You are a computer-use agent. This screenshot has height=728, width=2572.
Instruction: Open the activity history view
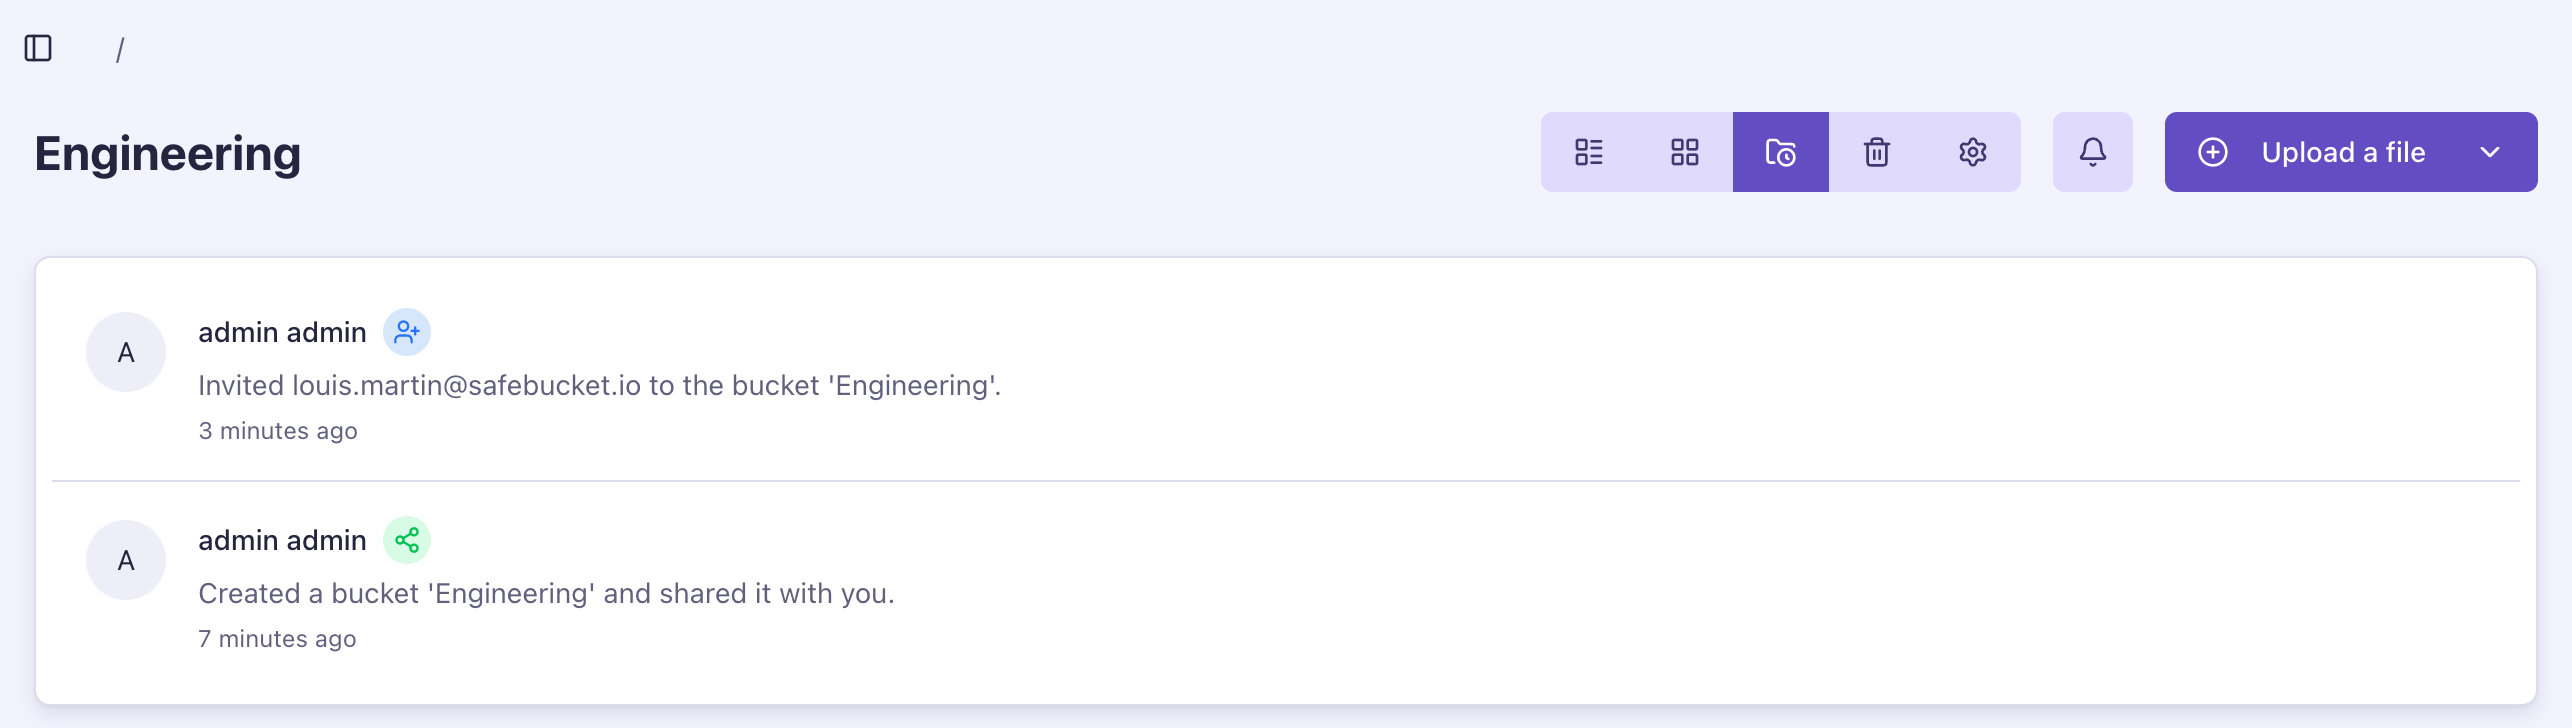click(1780, 152)
